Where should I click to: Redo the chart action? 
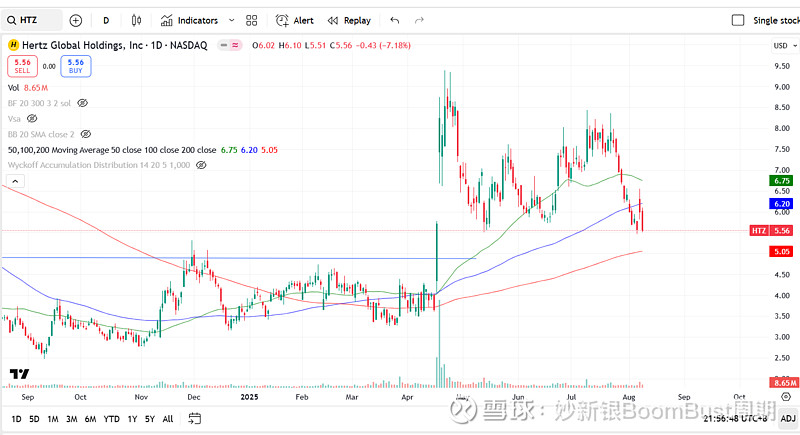(x=419, y=20)
